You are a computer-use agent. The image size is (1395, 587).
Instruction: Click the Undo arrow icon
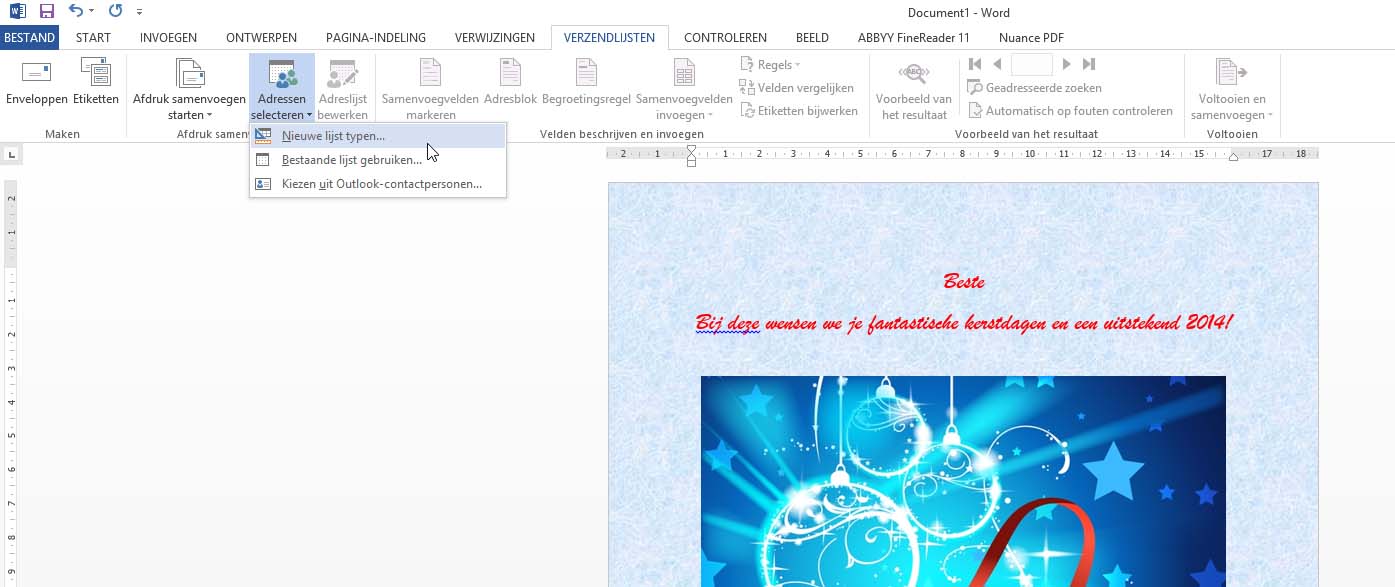pyautogui.click(x=76, y=12)
